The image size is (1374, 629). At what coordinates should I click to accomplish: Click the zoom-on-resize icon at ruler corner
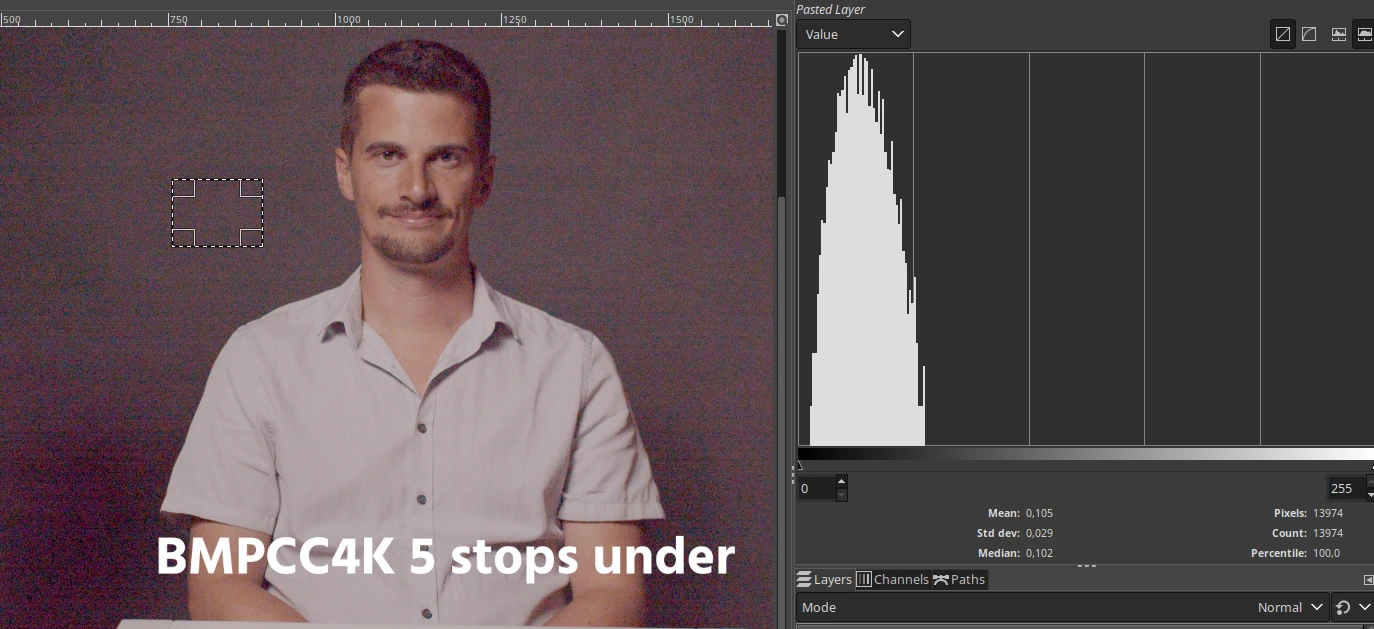point(782,19)
